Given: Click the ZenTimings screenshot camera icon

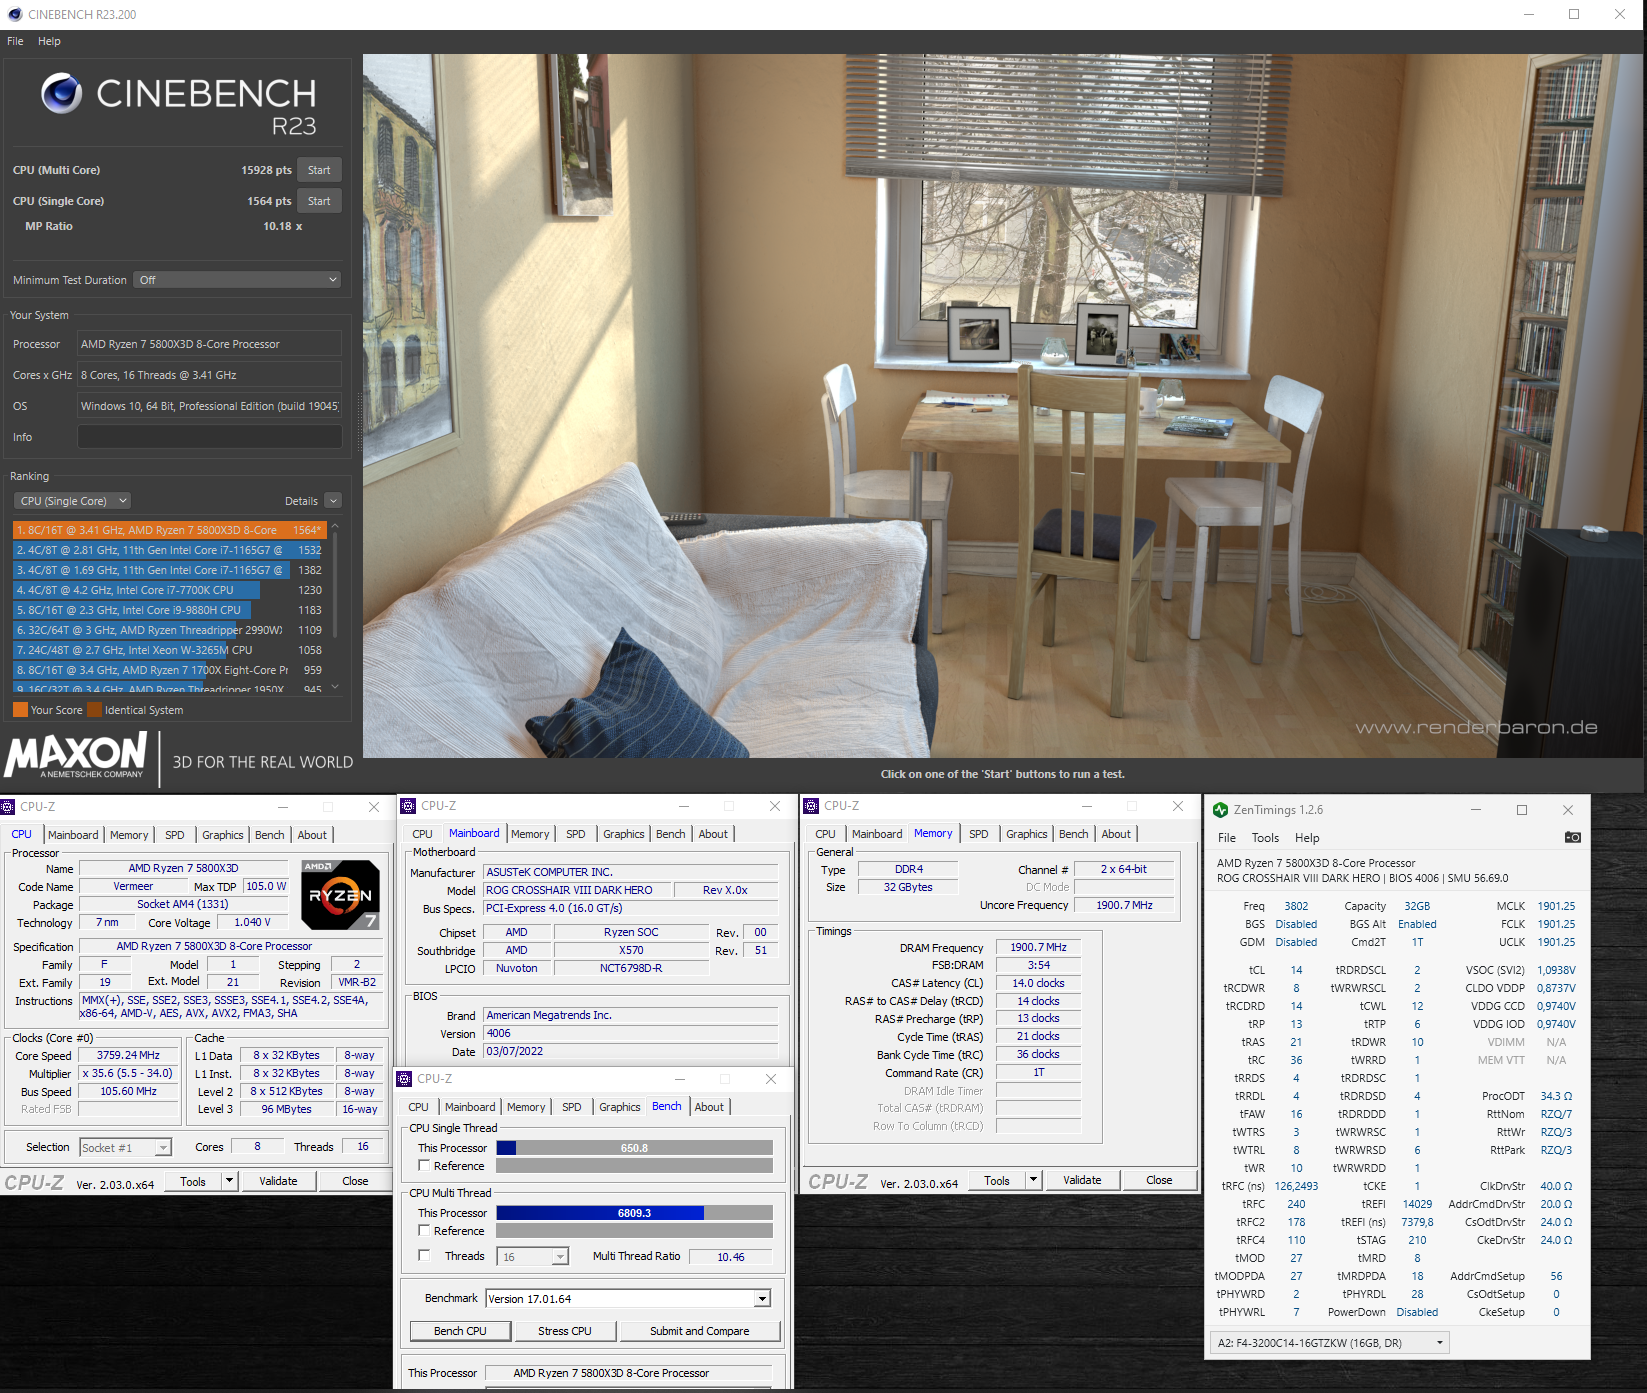Looking at the screenshot, I should [1572, 837].
